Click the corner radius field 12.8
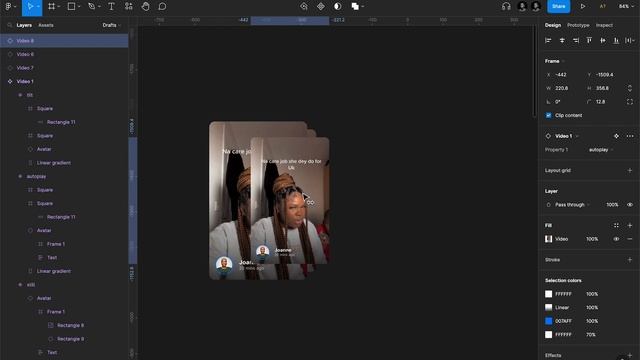 click(x=604, y=102)
